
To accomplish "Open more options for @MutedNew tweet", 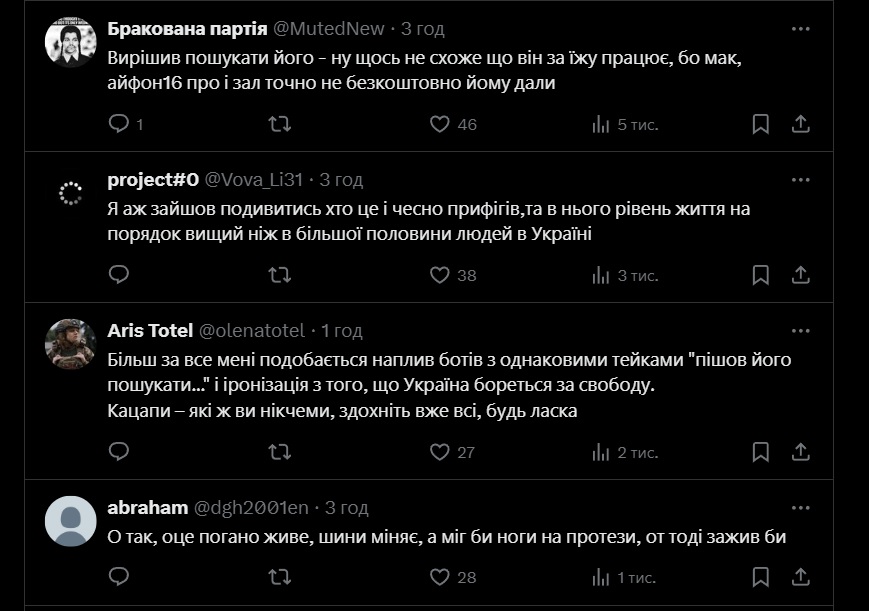I will 800,29.
